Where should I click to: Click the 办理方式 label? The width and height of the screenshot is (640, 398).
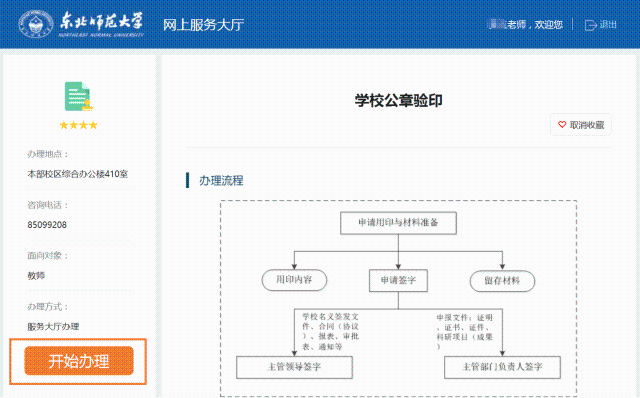click(x=48, y=307)
